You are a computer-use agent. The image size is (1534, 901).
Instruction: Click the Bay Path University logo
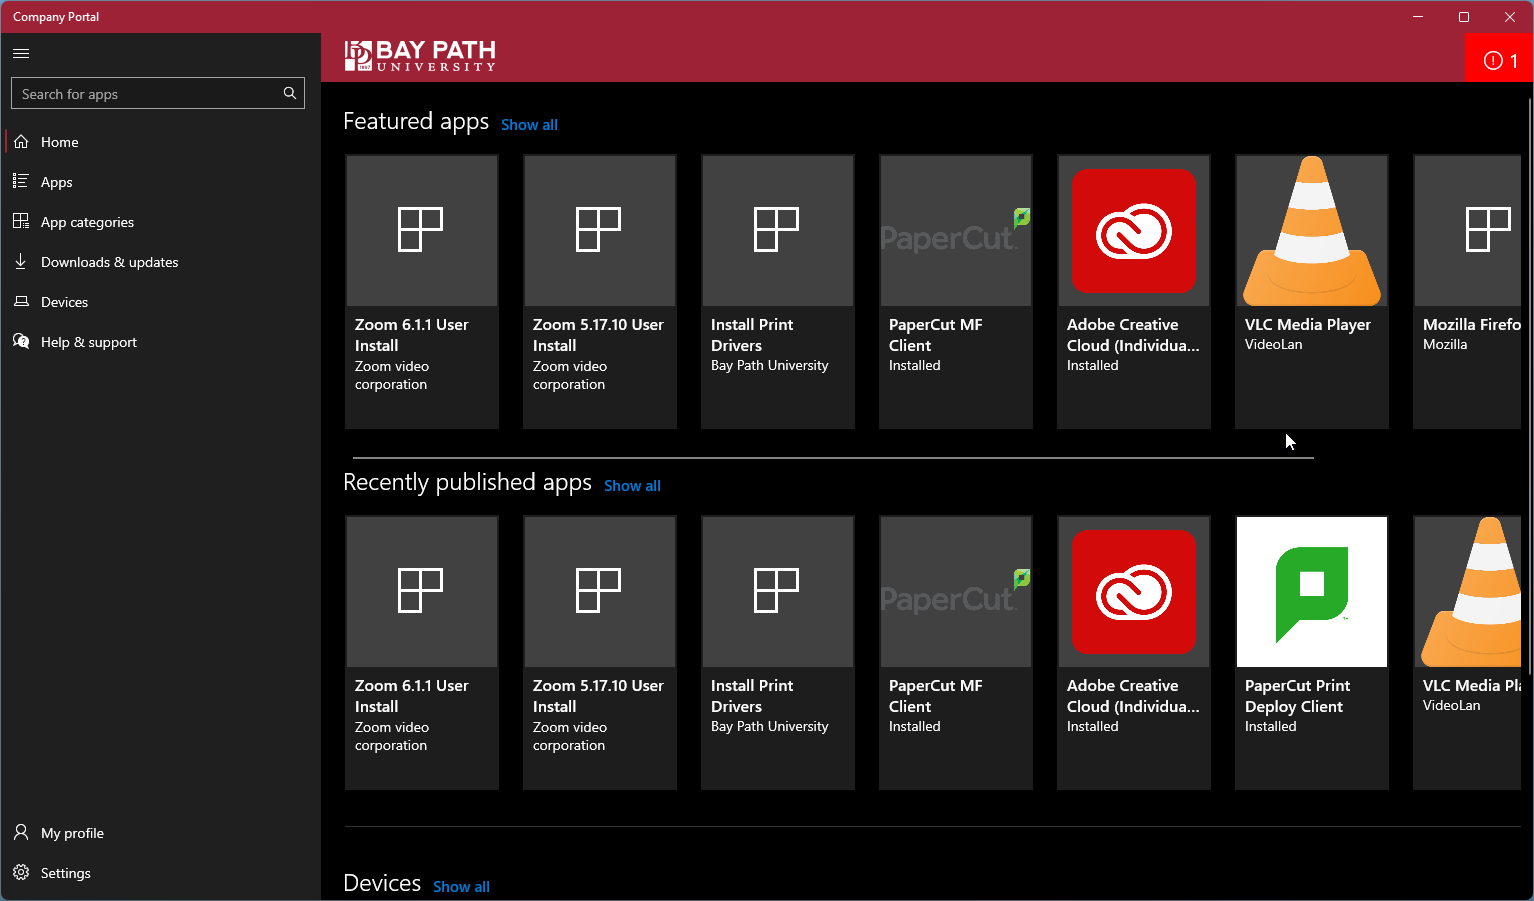pos(419,56)
